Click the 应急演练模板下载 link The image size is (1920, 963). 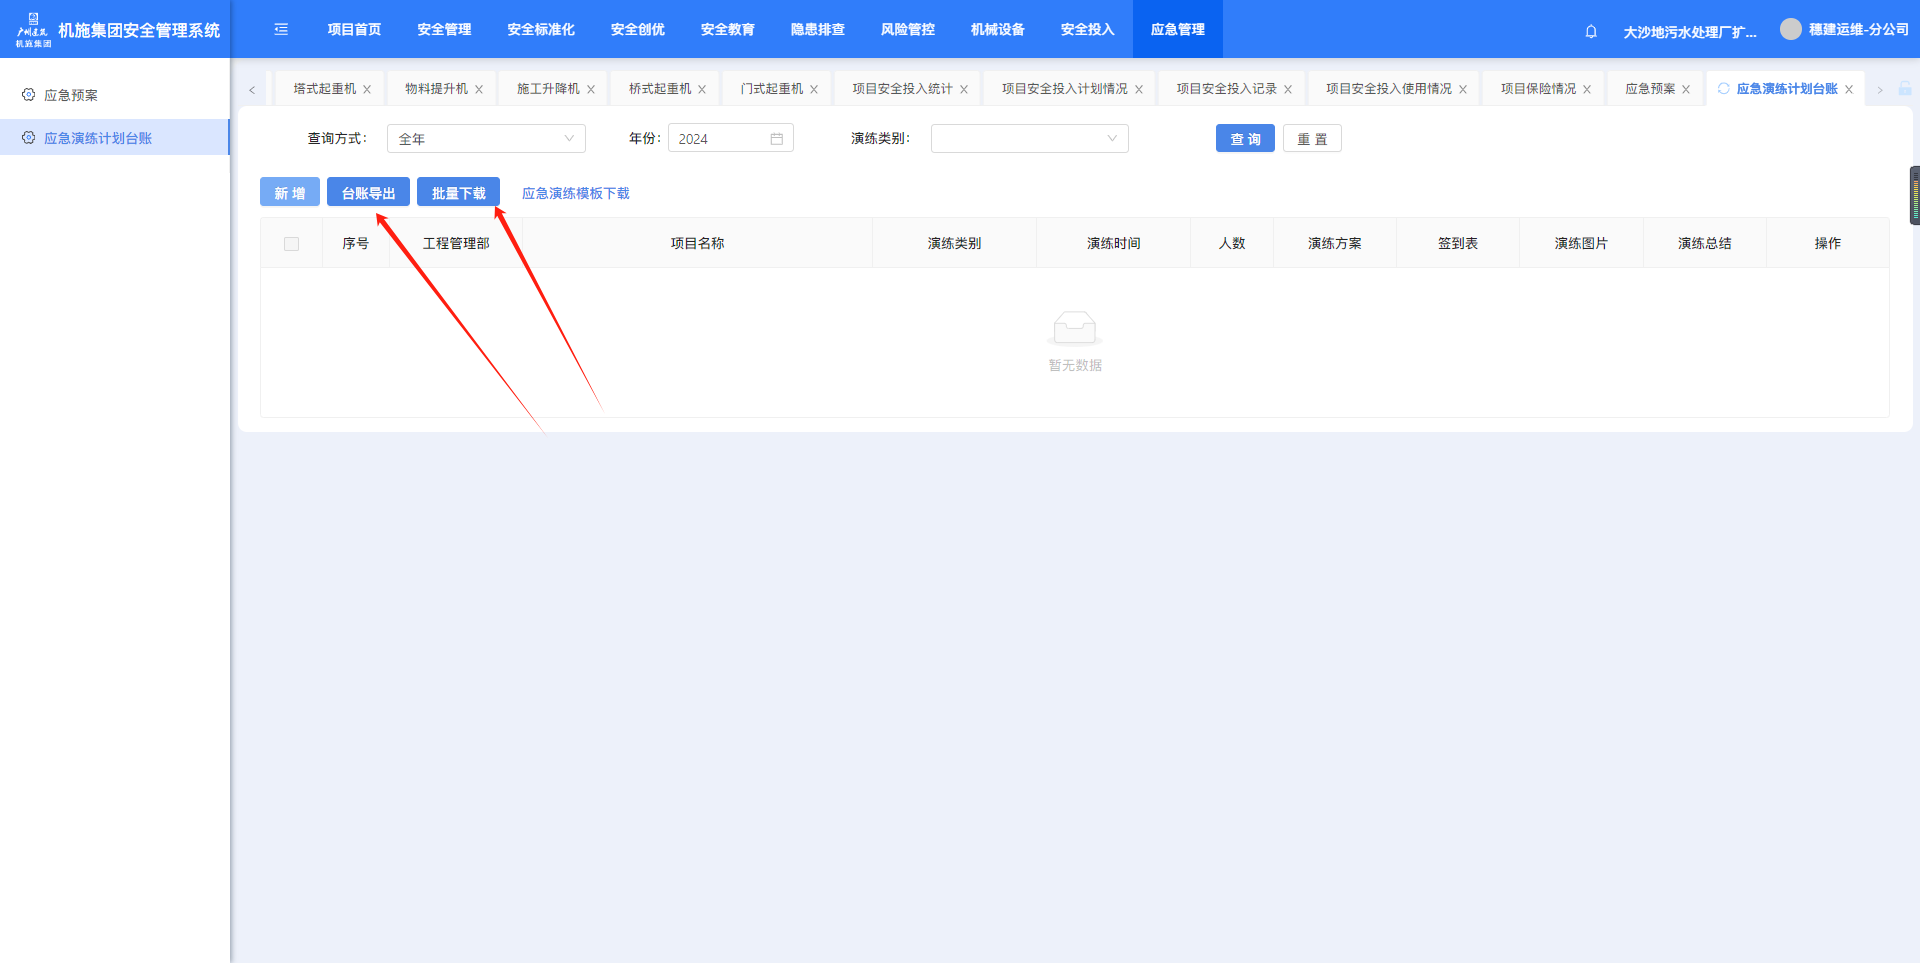click(x=575, y=193)
